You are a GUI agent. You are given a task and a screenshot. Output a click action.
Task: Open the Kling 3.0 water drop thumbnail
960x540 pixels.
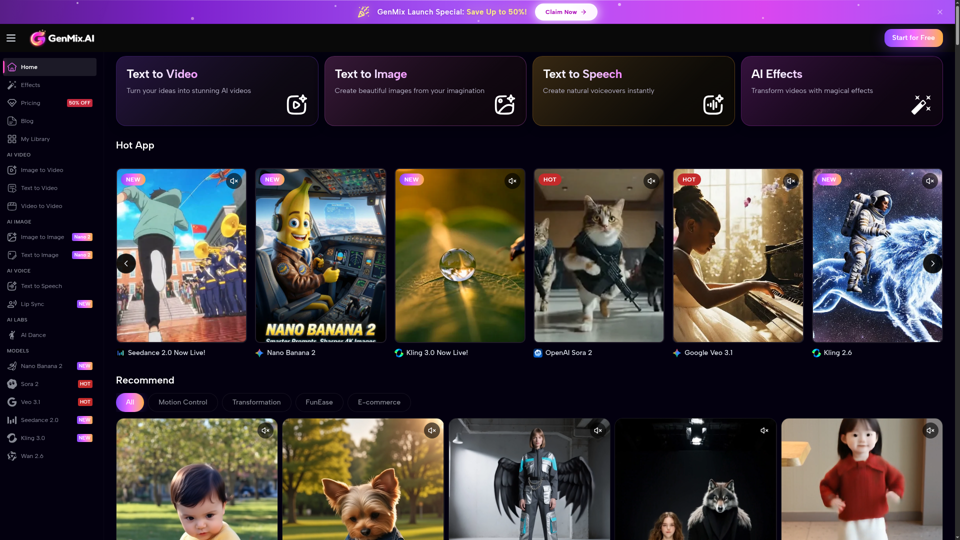click(460, 255)
